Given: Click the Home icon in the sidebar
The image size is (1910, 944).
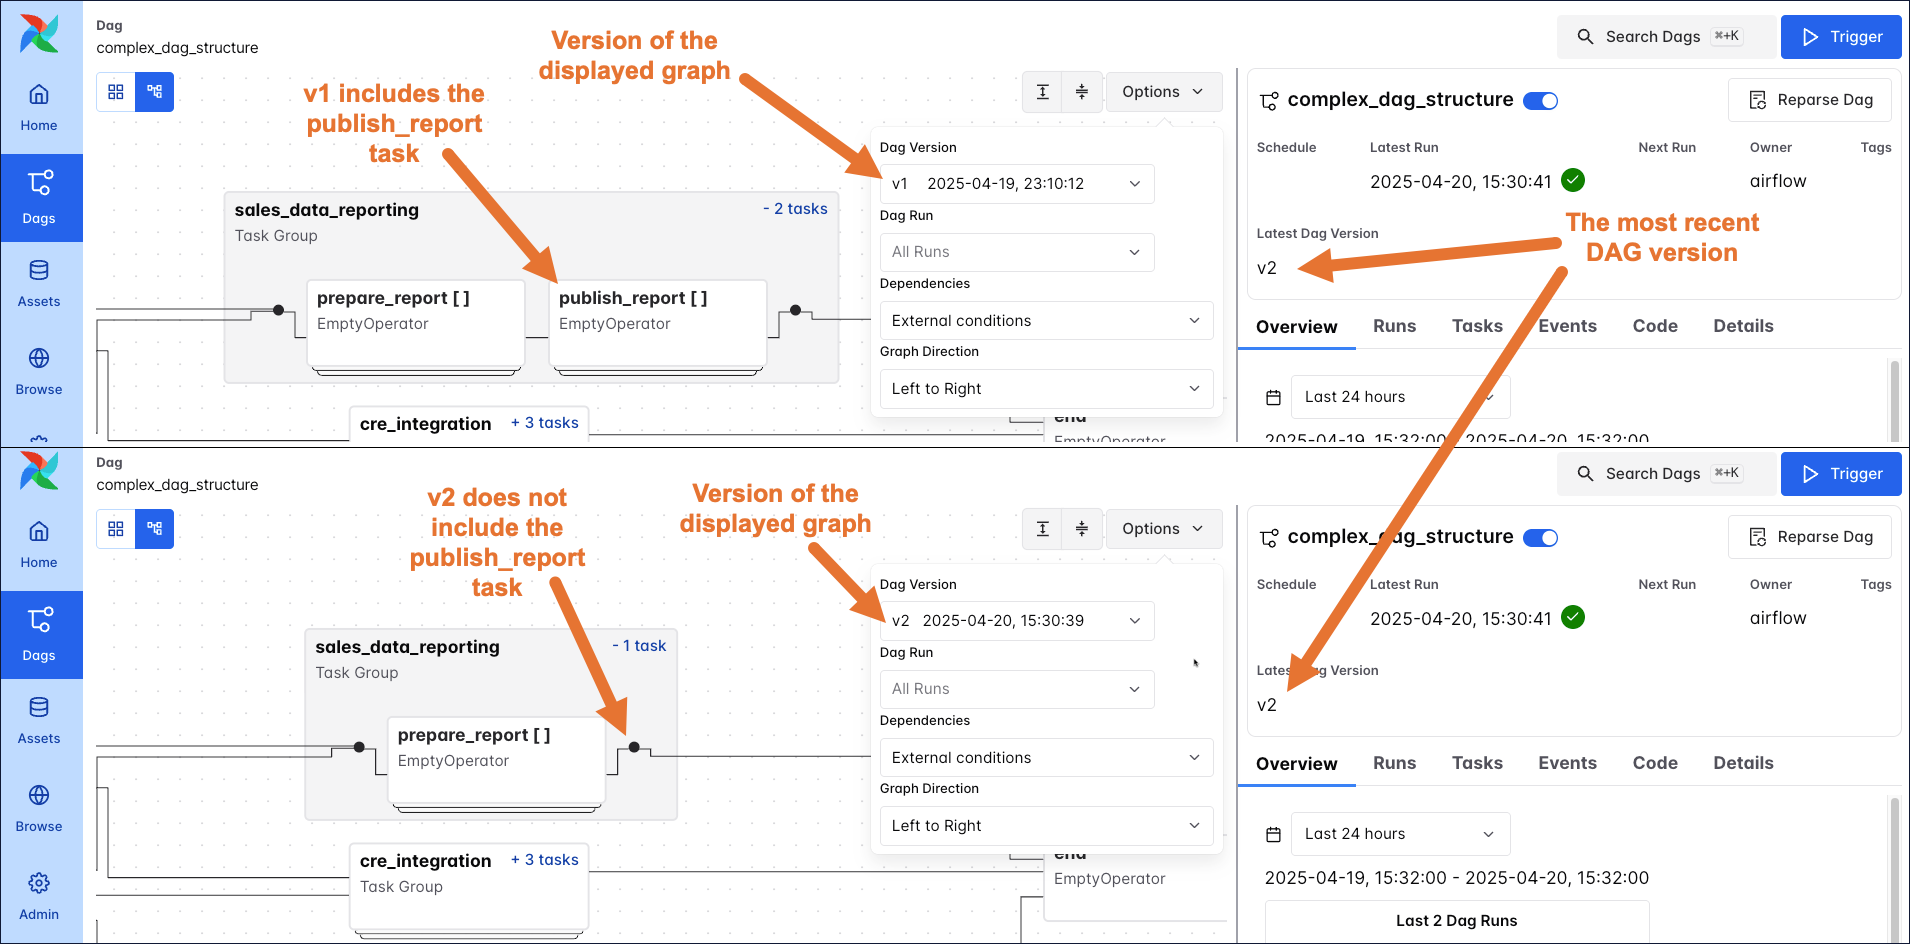Looking at the screenshot, I should (x=40, y=103).
